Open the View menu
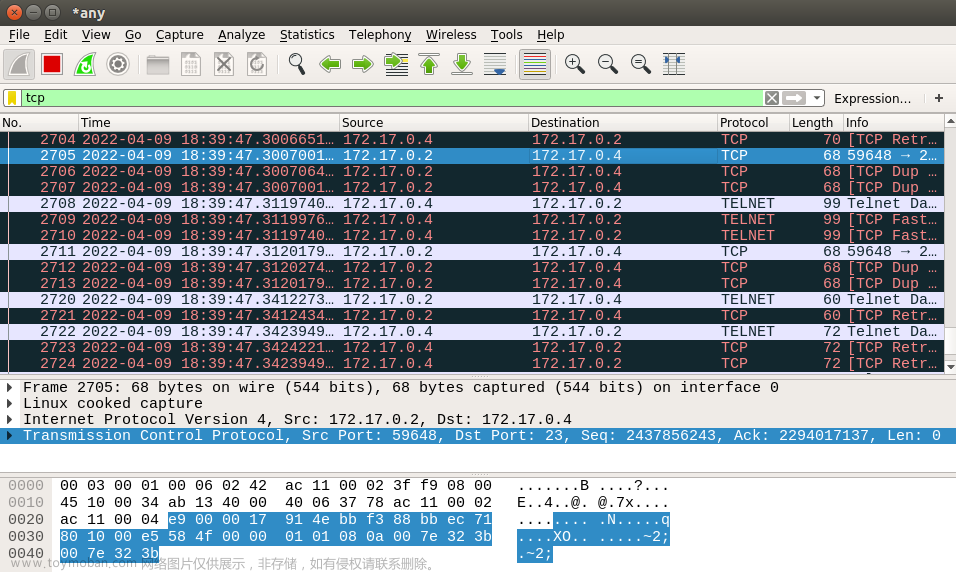The image size is (956, 572). click(x=96, y=35)
